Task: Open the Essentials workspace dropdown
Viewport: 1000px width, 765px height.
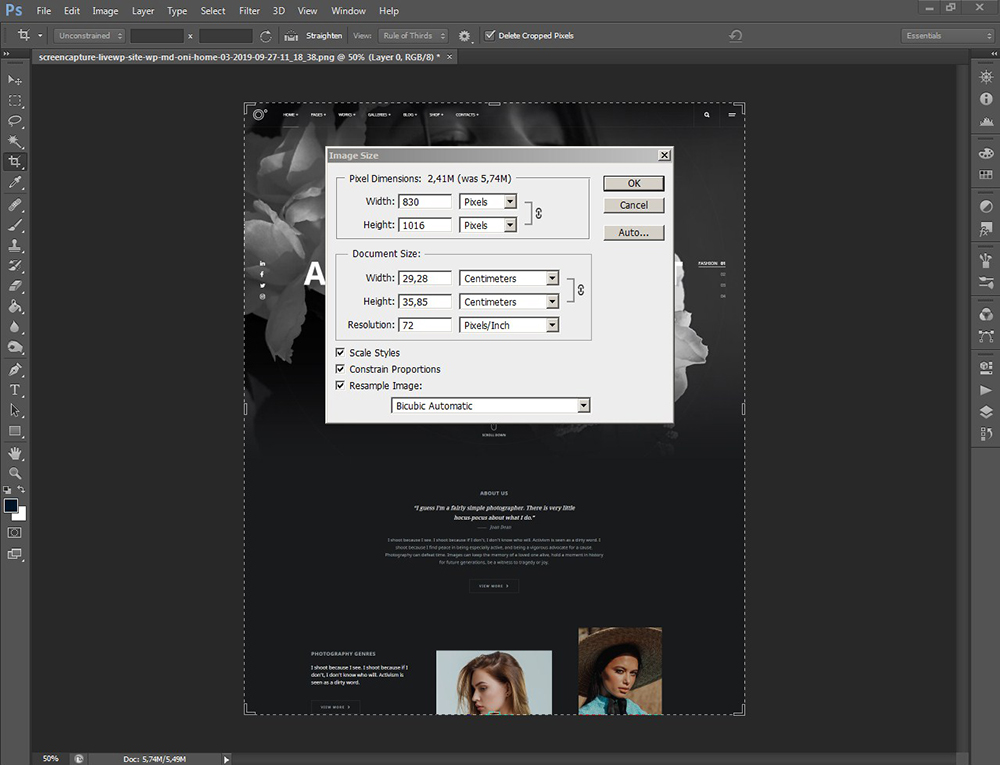Action: click(x=948, y=36)
